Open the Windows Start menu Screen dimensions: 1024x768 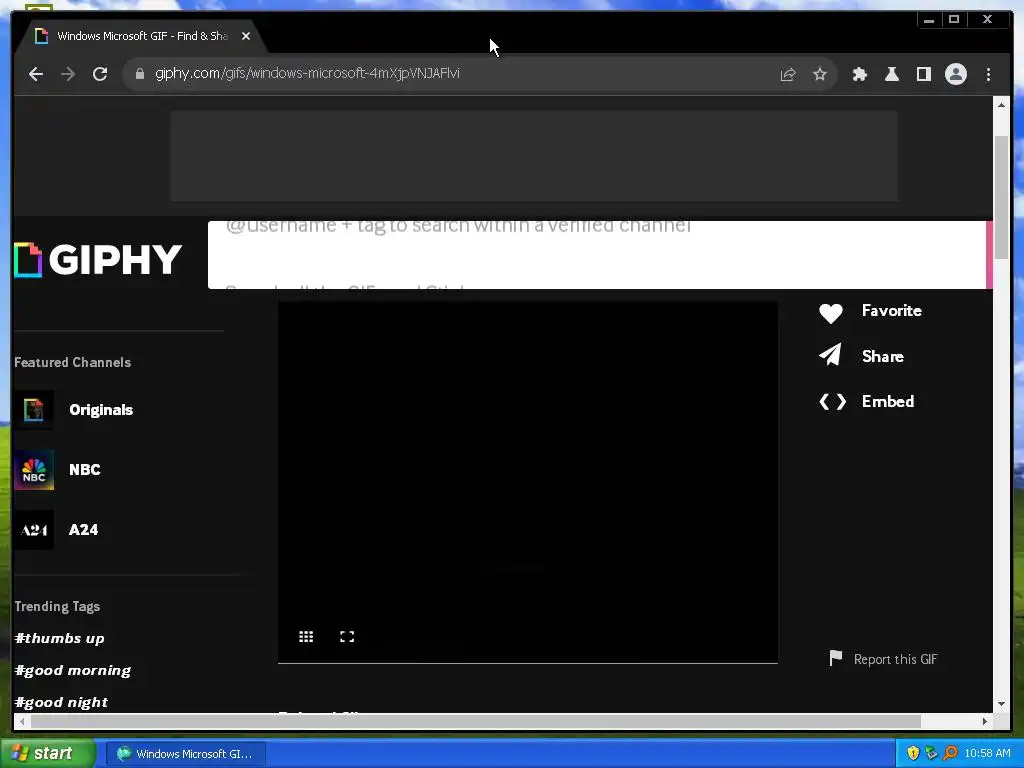coord(47,754)
